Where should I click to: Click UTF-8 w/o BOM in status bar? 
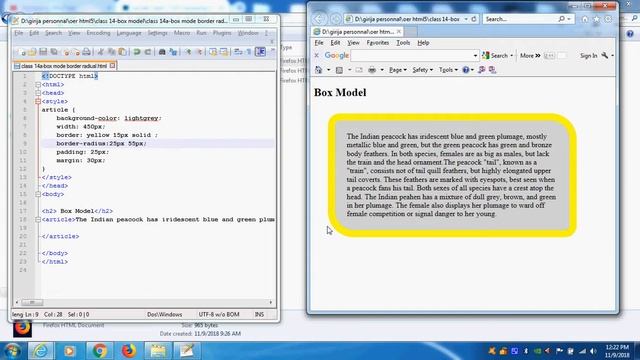219,314
